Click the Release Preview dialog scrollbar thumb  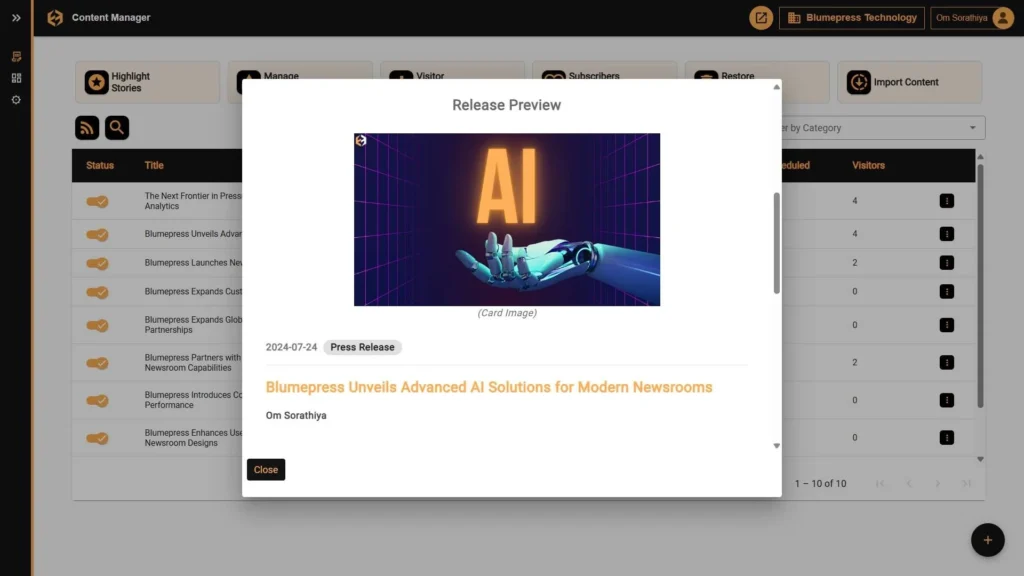776,243
